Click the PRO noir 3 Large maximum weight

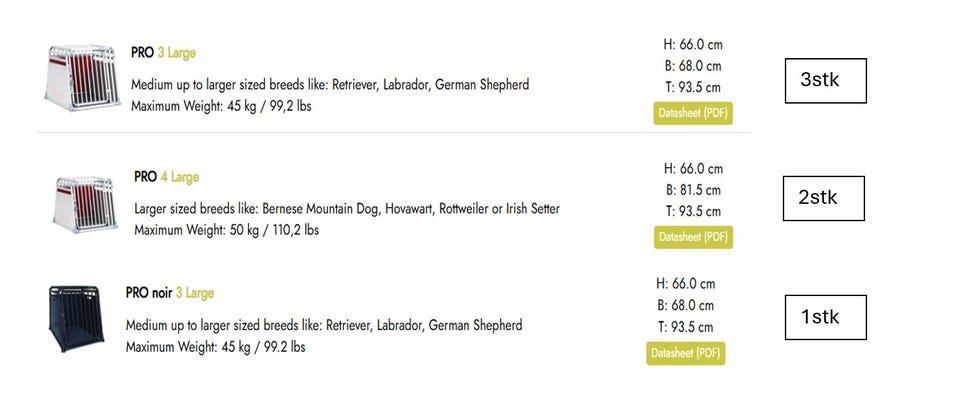point(215,347)
